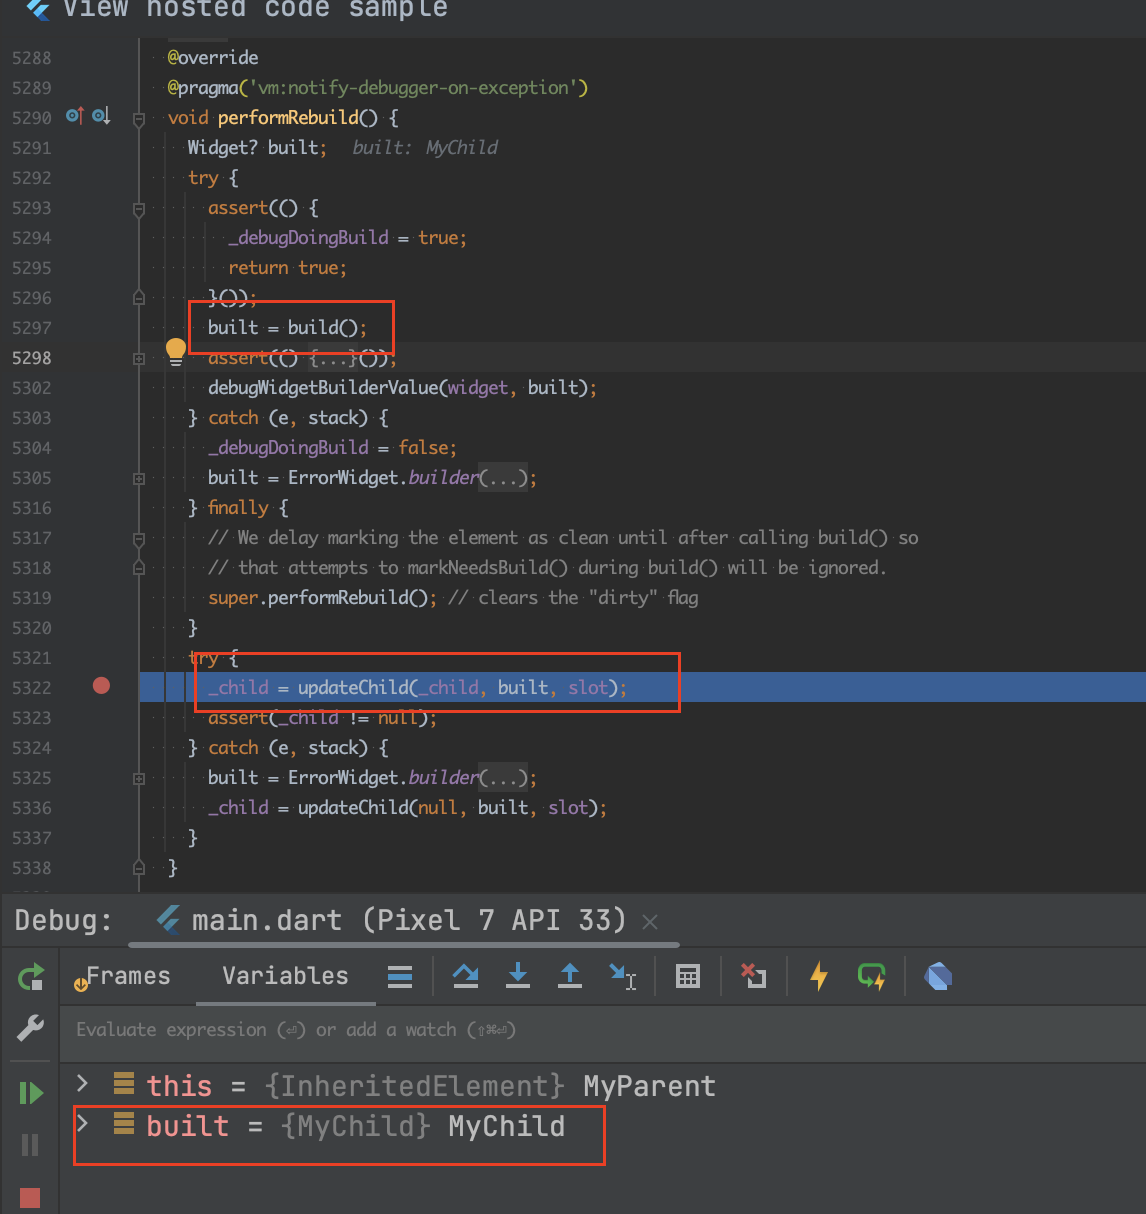Click the 'built: MyChild' inline debug hint
The height and width of the screenshot is (1214, 1146).
(x=425, y=148)
